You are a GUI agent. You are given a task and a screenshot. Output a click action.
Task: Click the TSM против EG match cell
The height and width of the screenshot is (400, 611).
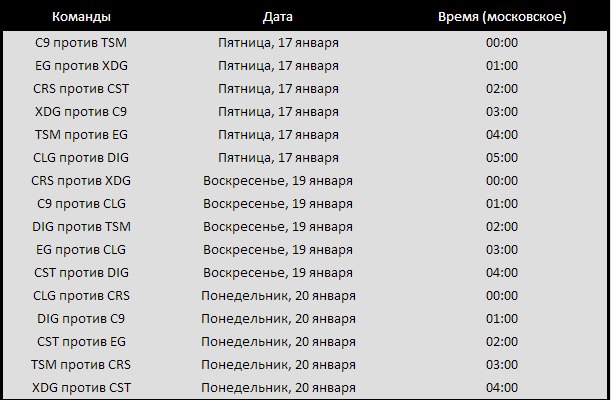coord(81,135)
